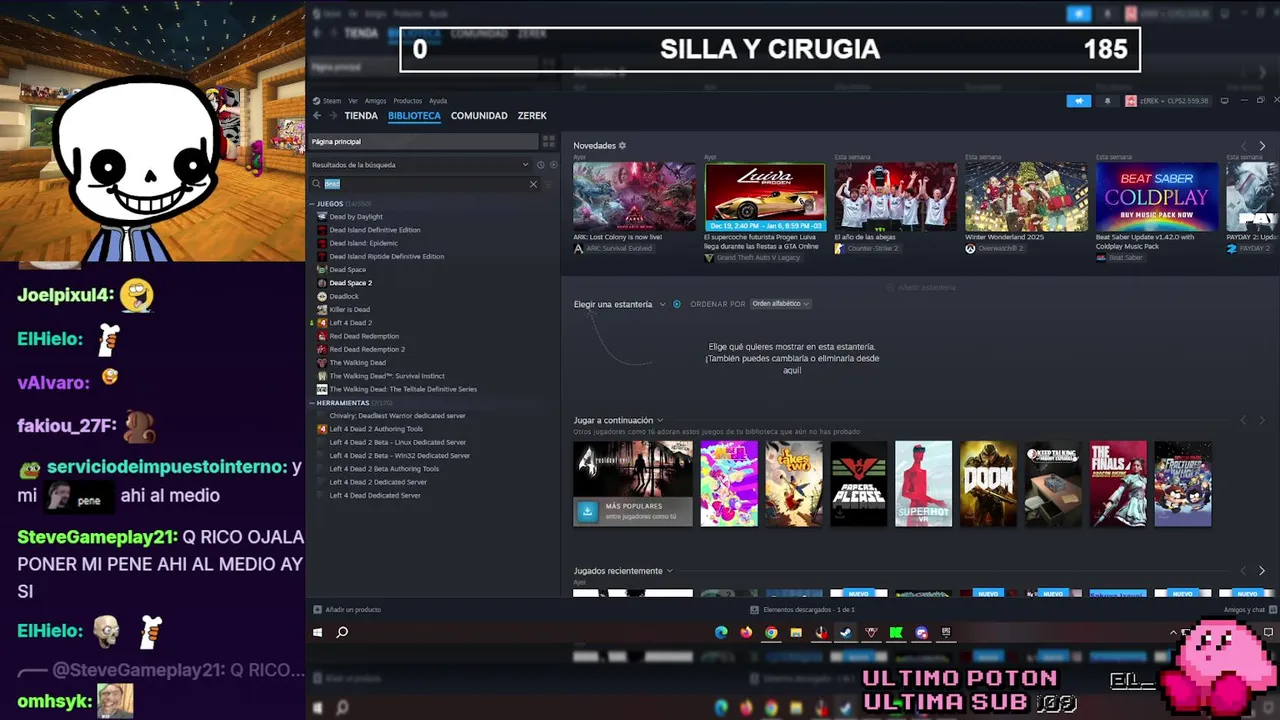This screenshot has height=720, width=1280.
Task: Open Winter Wonderland 2025 news thumbnail
Action: (1026, 197)
